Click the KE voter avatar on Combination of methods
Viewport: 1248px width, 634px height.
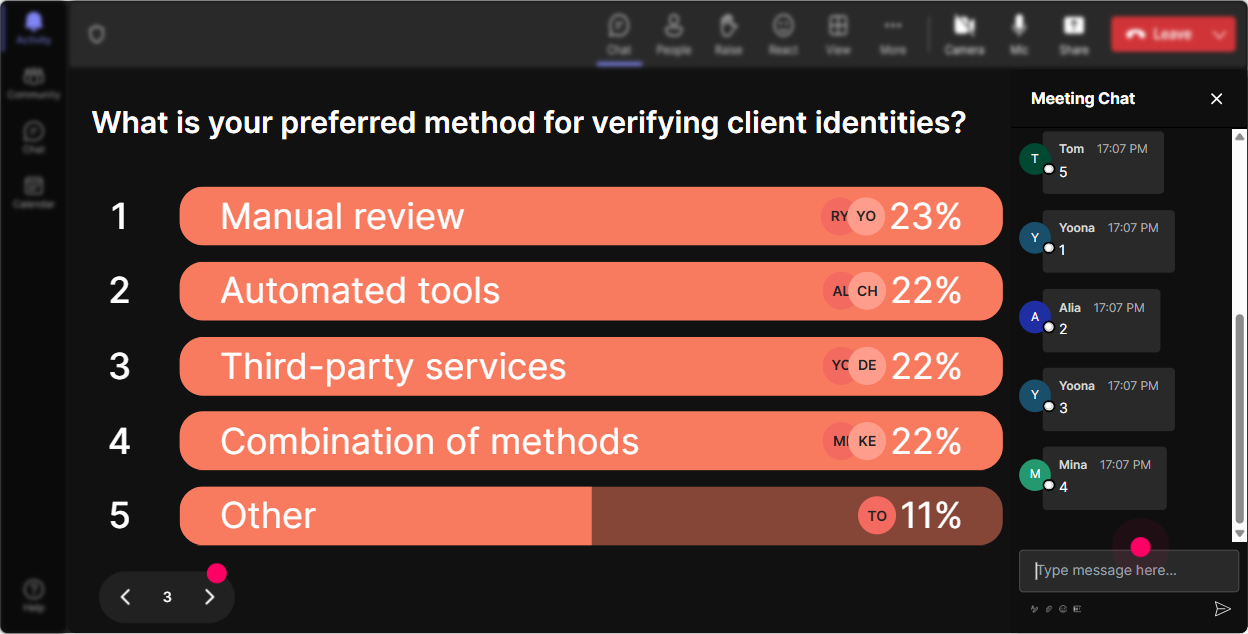click(x=866, y=441)
